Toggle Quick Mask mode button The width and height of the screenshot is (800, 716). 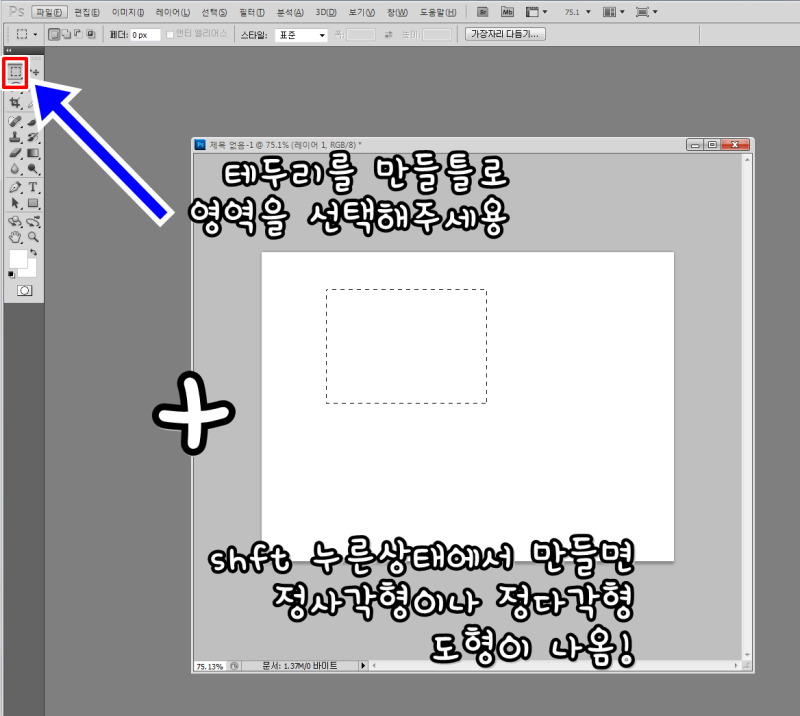pos(24,290)
